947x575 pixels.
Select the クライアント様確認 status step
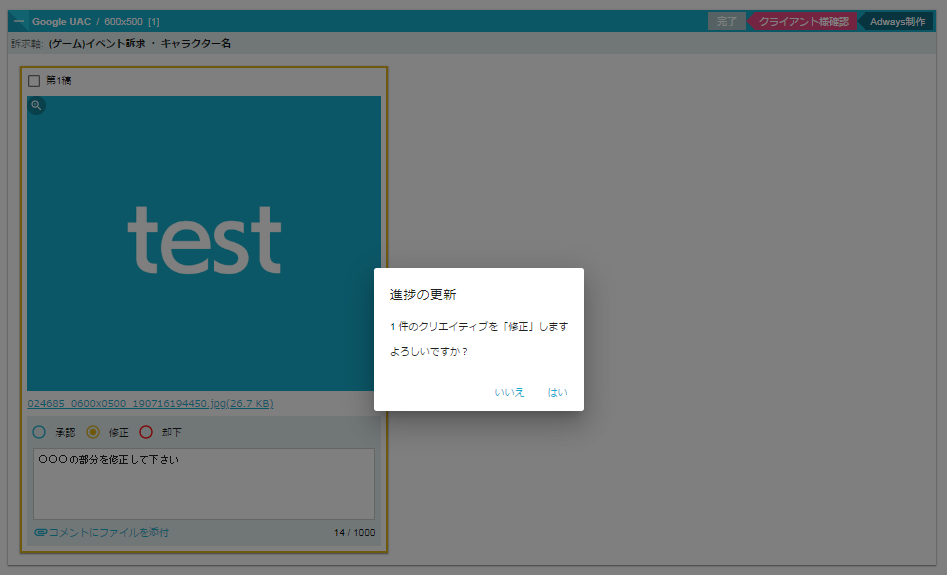pos(803,21)
